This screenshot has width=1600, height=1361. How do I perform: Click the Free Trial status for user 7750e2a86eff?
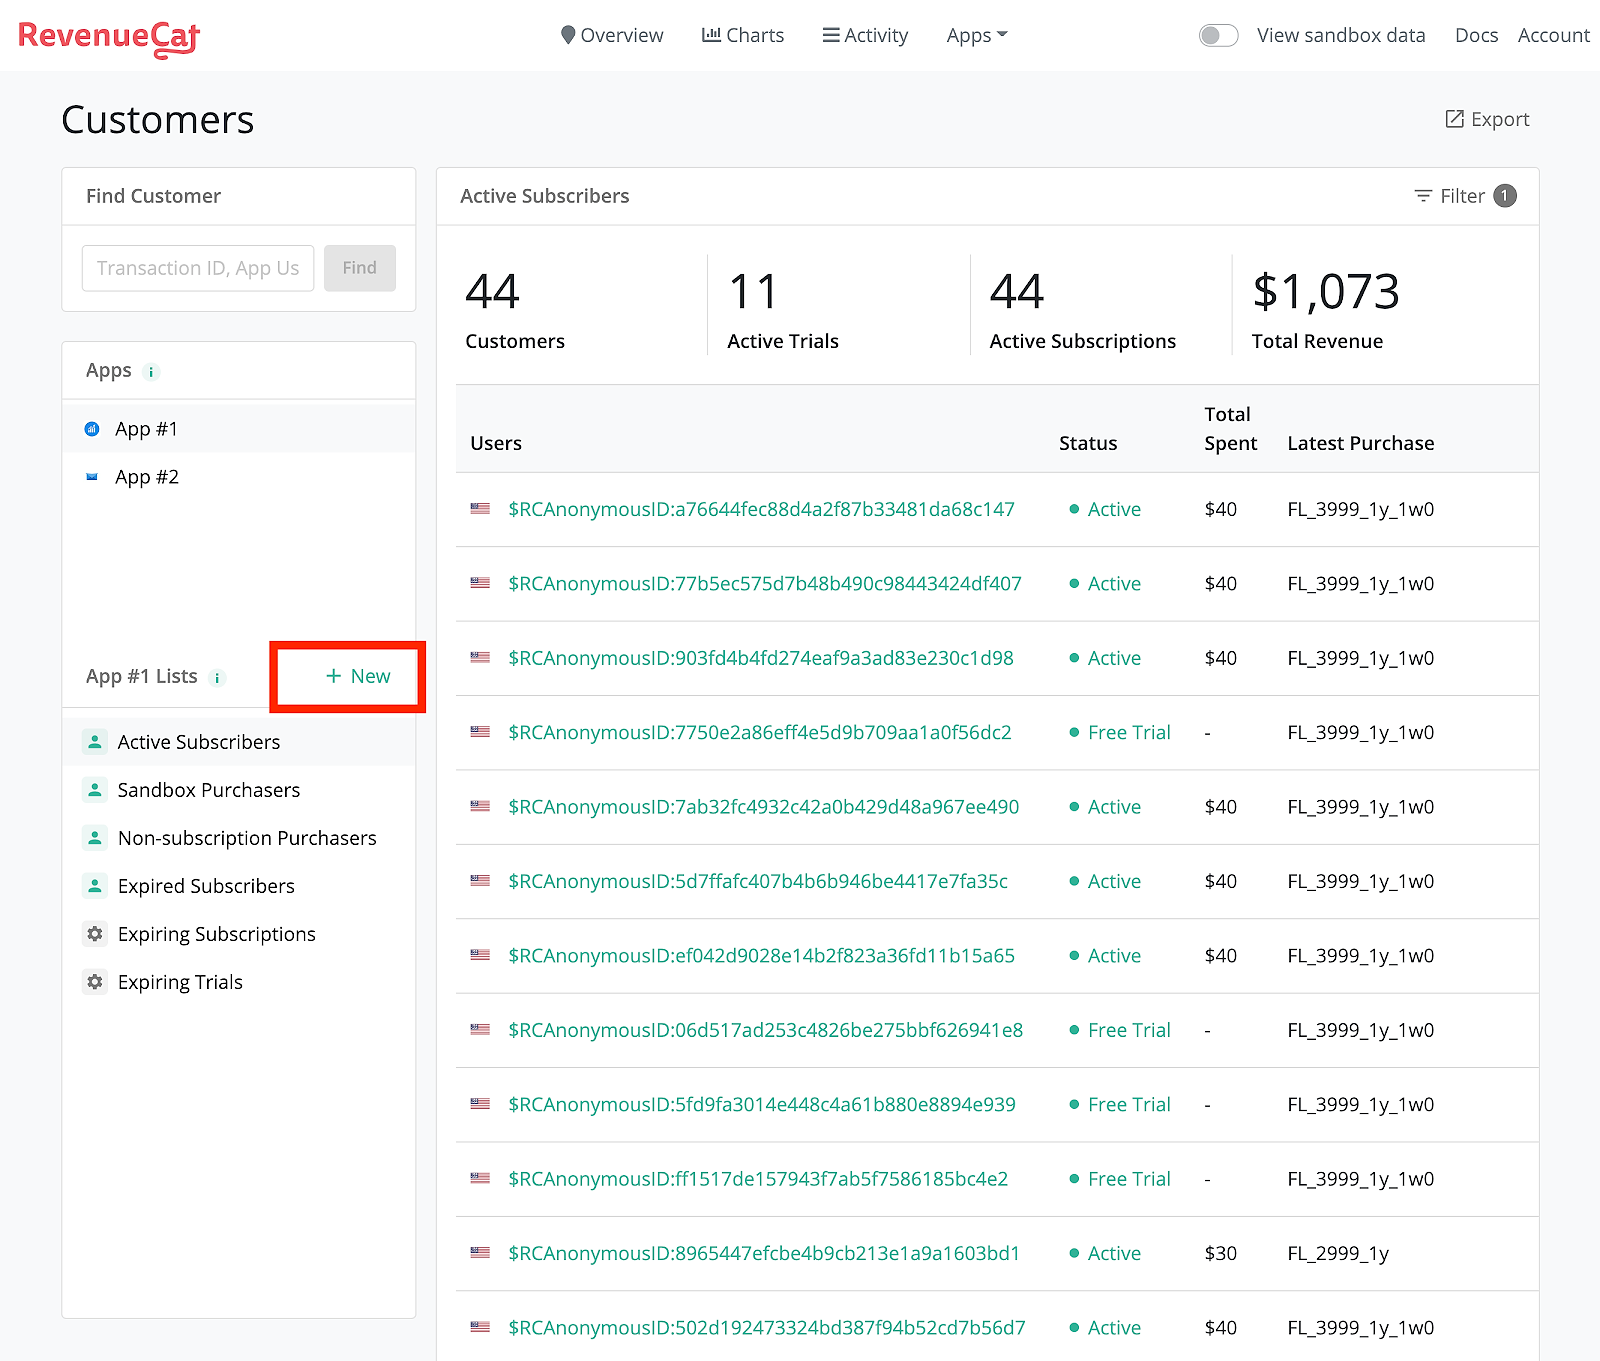pos(1120,732)
